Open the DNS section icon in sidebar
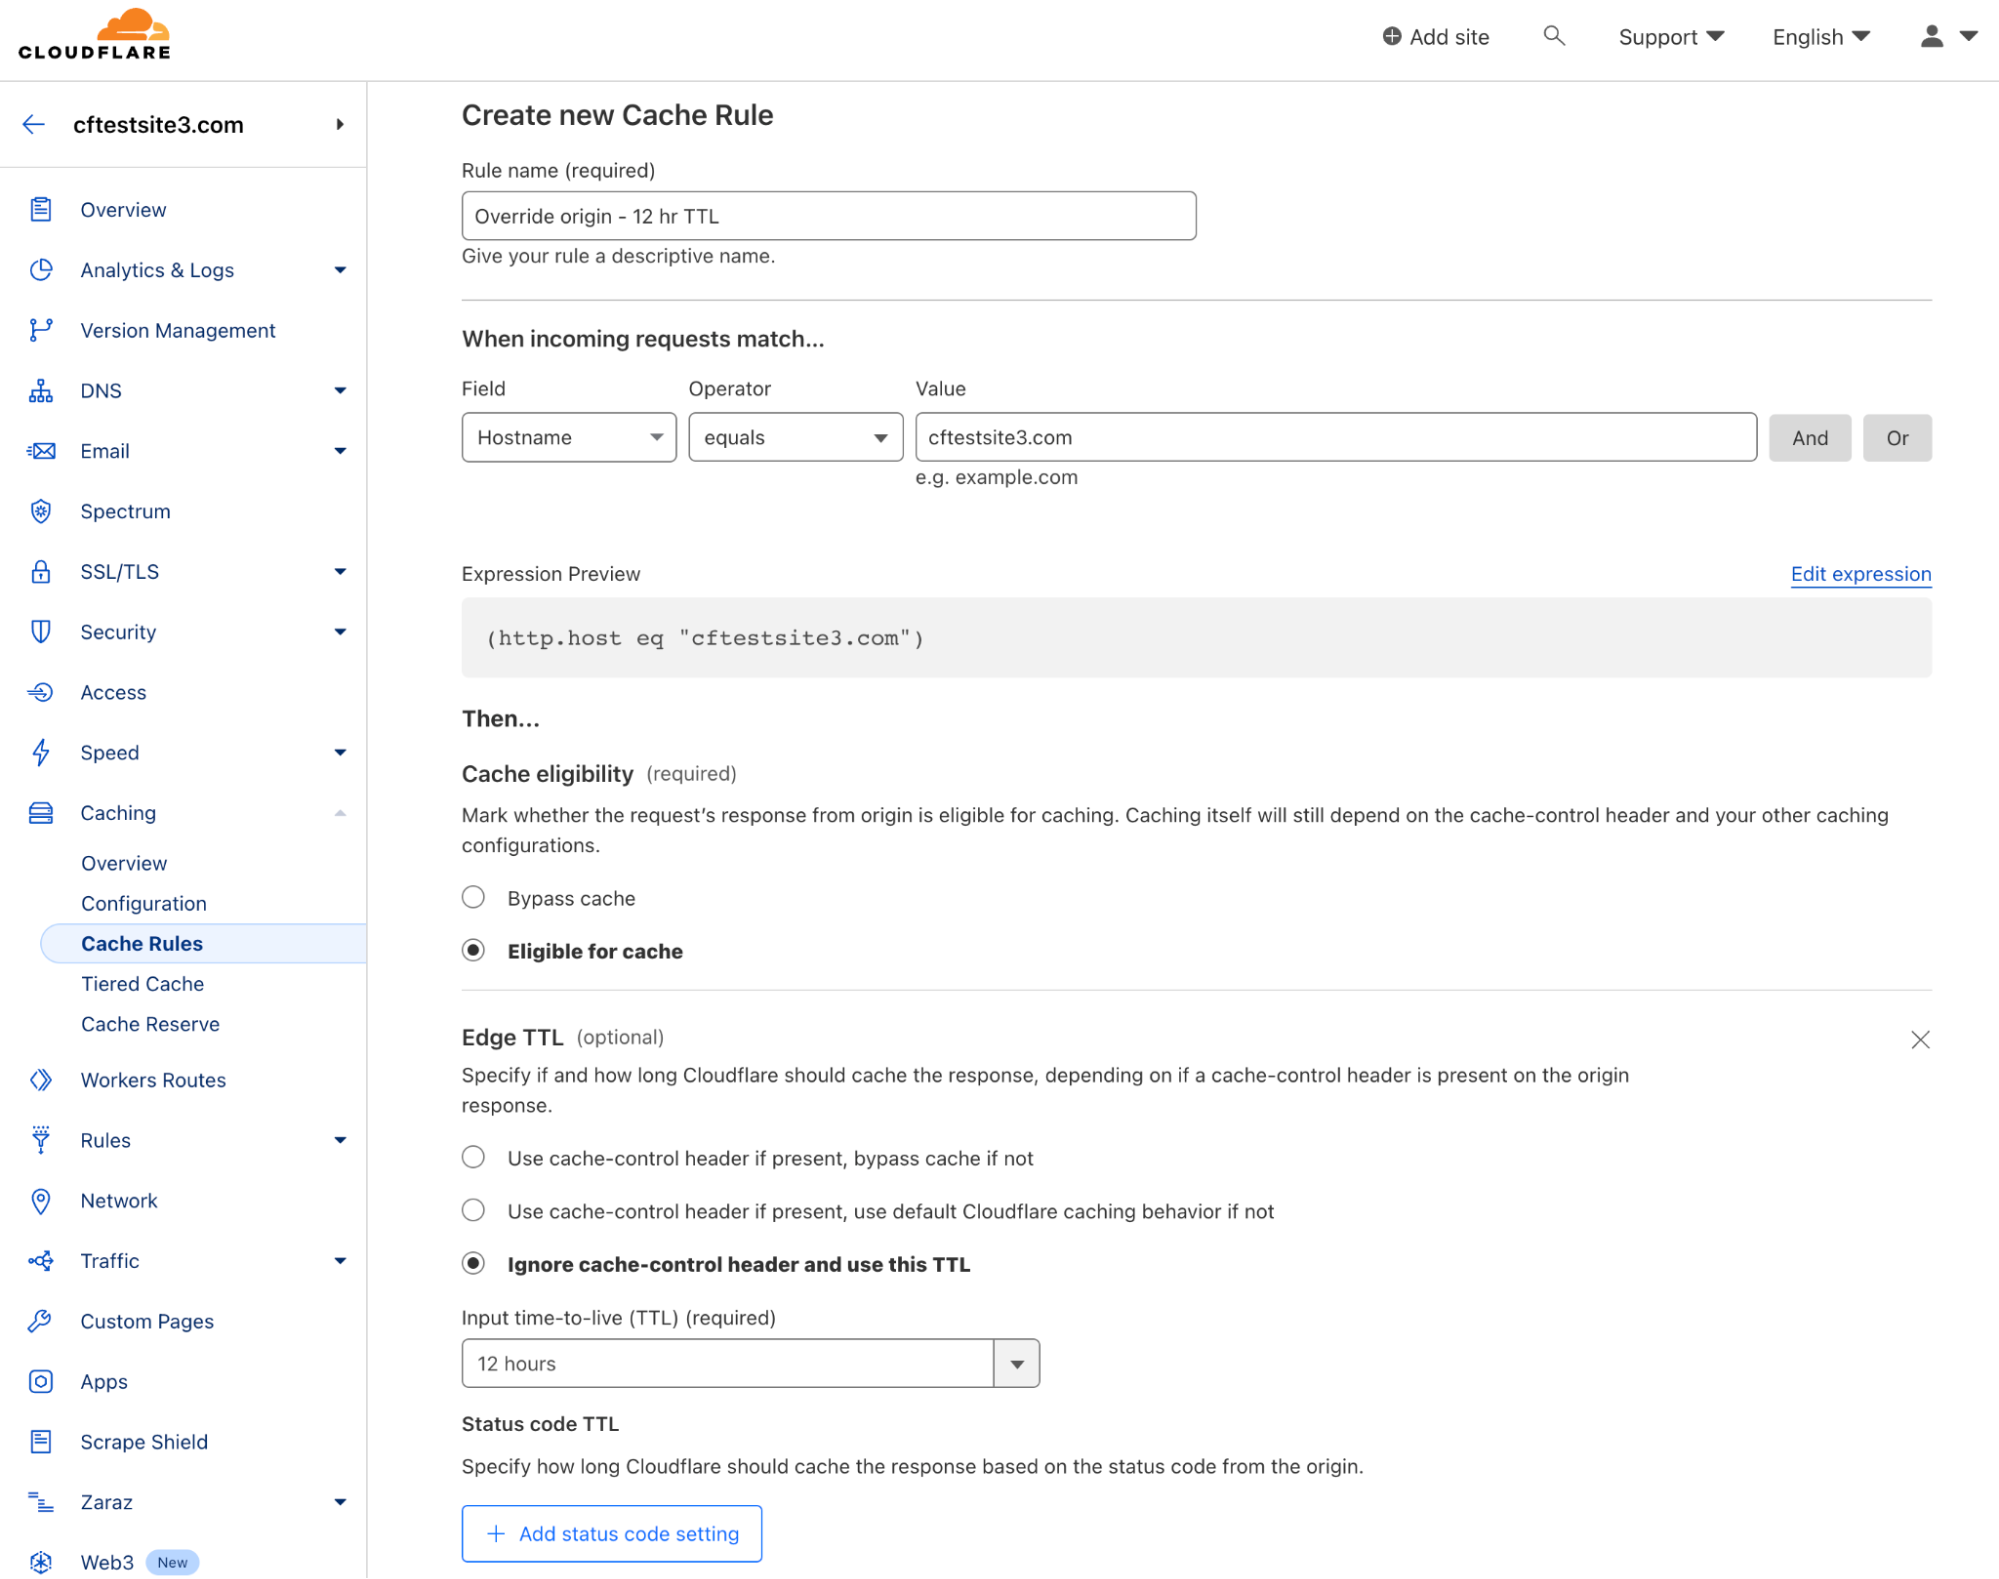The width and height of the screenshot is (1999, 1579). [x=40, y=390]
